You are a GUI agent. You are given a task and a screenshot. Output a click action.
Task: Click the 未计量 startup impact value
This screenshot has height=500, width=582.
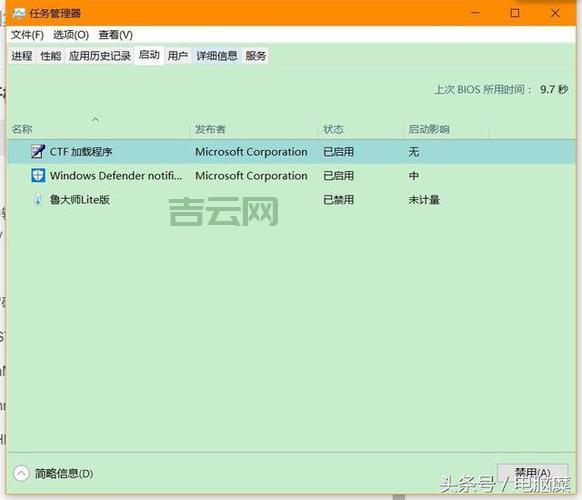coord(424,200)
